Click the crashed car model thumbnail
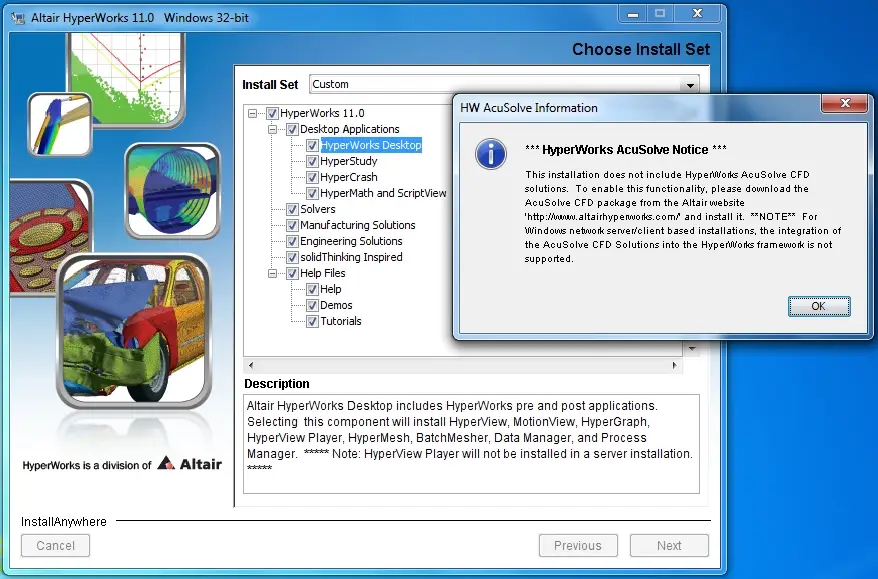The height and width of the screenshot is (579, 878). (x=134, y=331)
